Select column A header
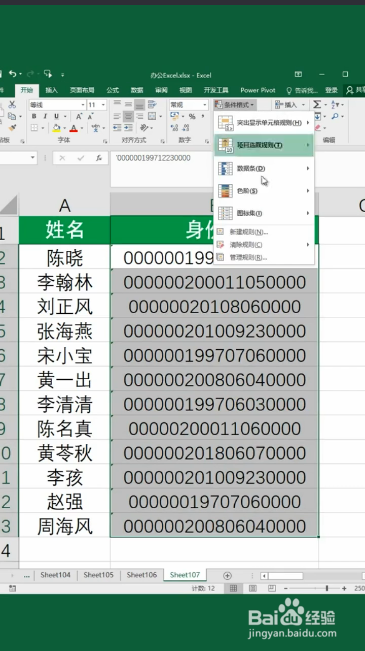The image size is (365, 651). coord(64,205)
